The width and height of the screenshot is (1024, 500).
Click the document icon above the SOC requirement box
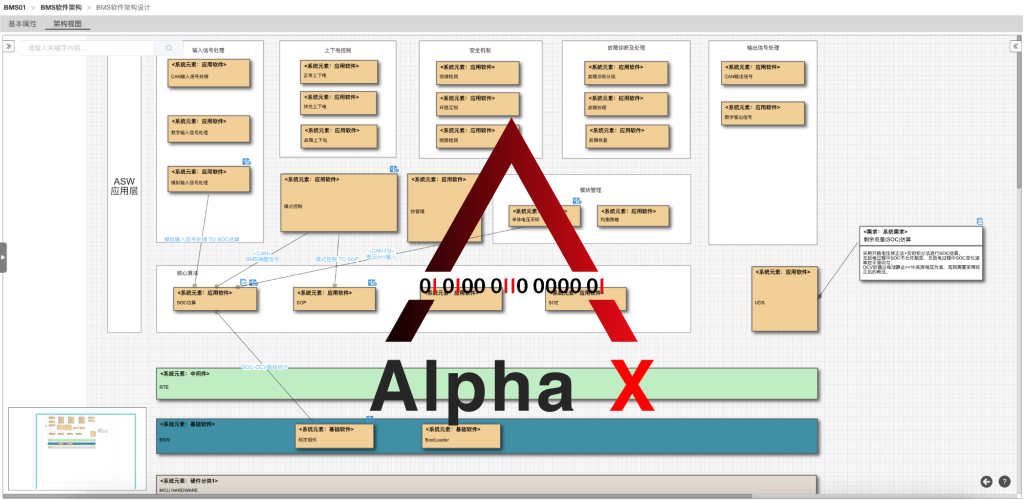pyautogui.click(x=980, y=221)
